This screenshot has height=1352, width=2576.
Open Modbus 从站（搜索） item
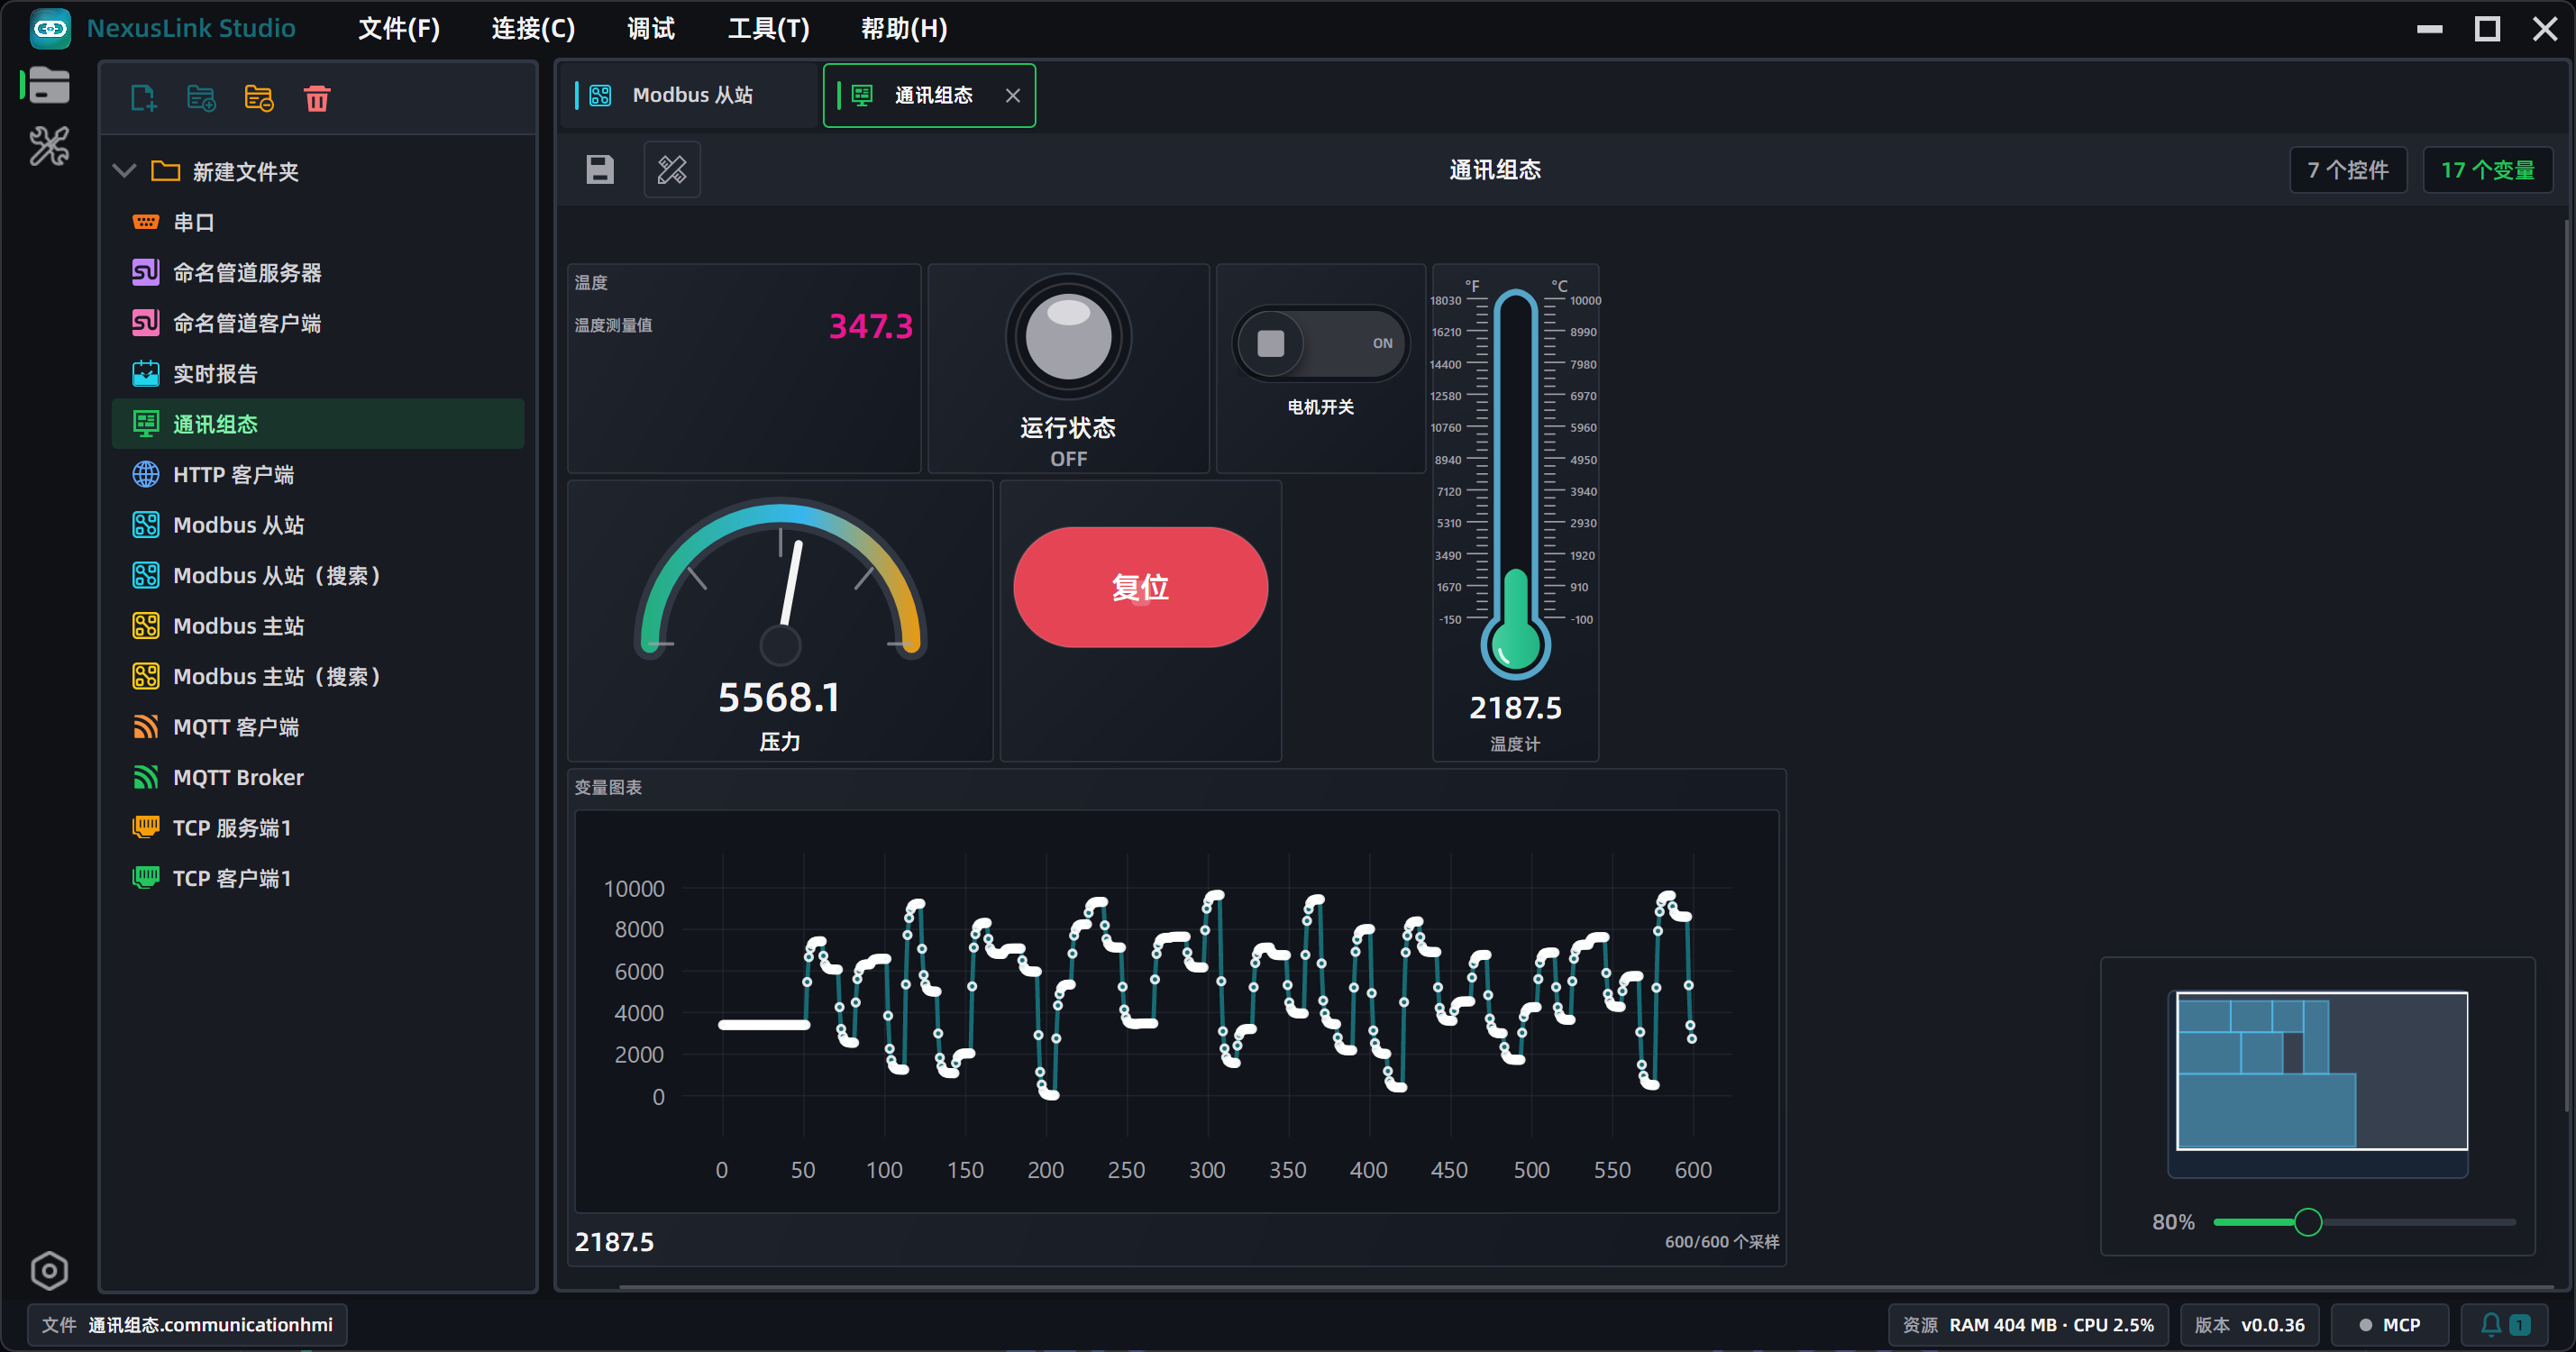pos(318,575)
